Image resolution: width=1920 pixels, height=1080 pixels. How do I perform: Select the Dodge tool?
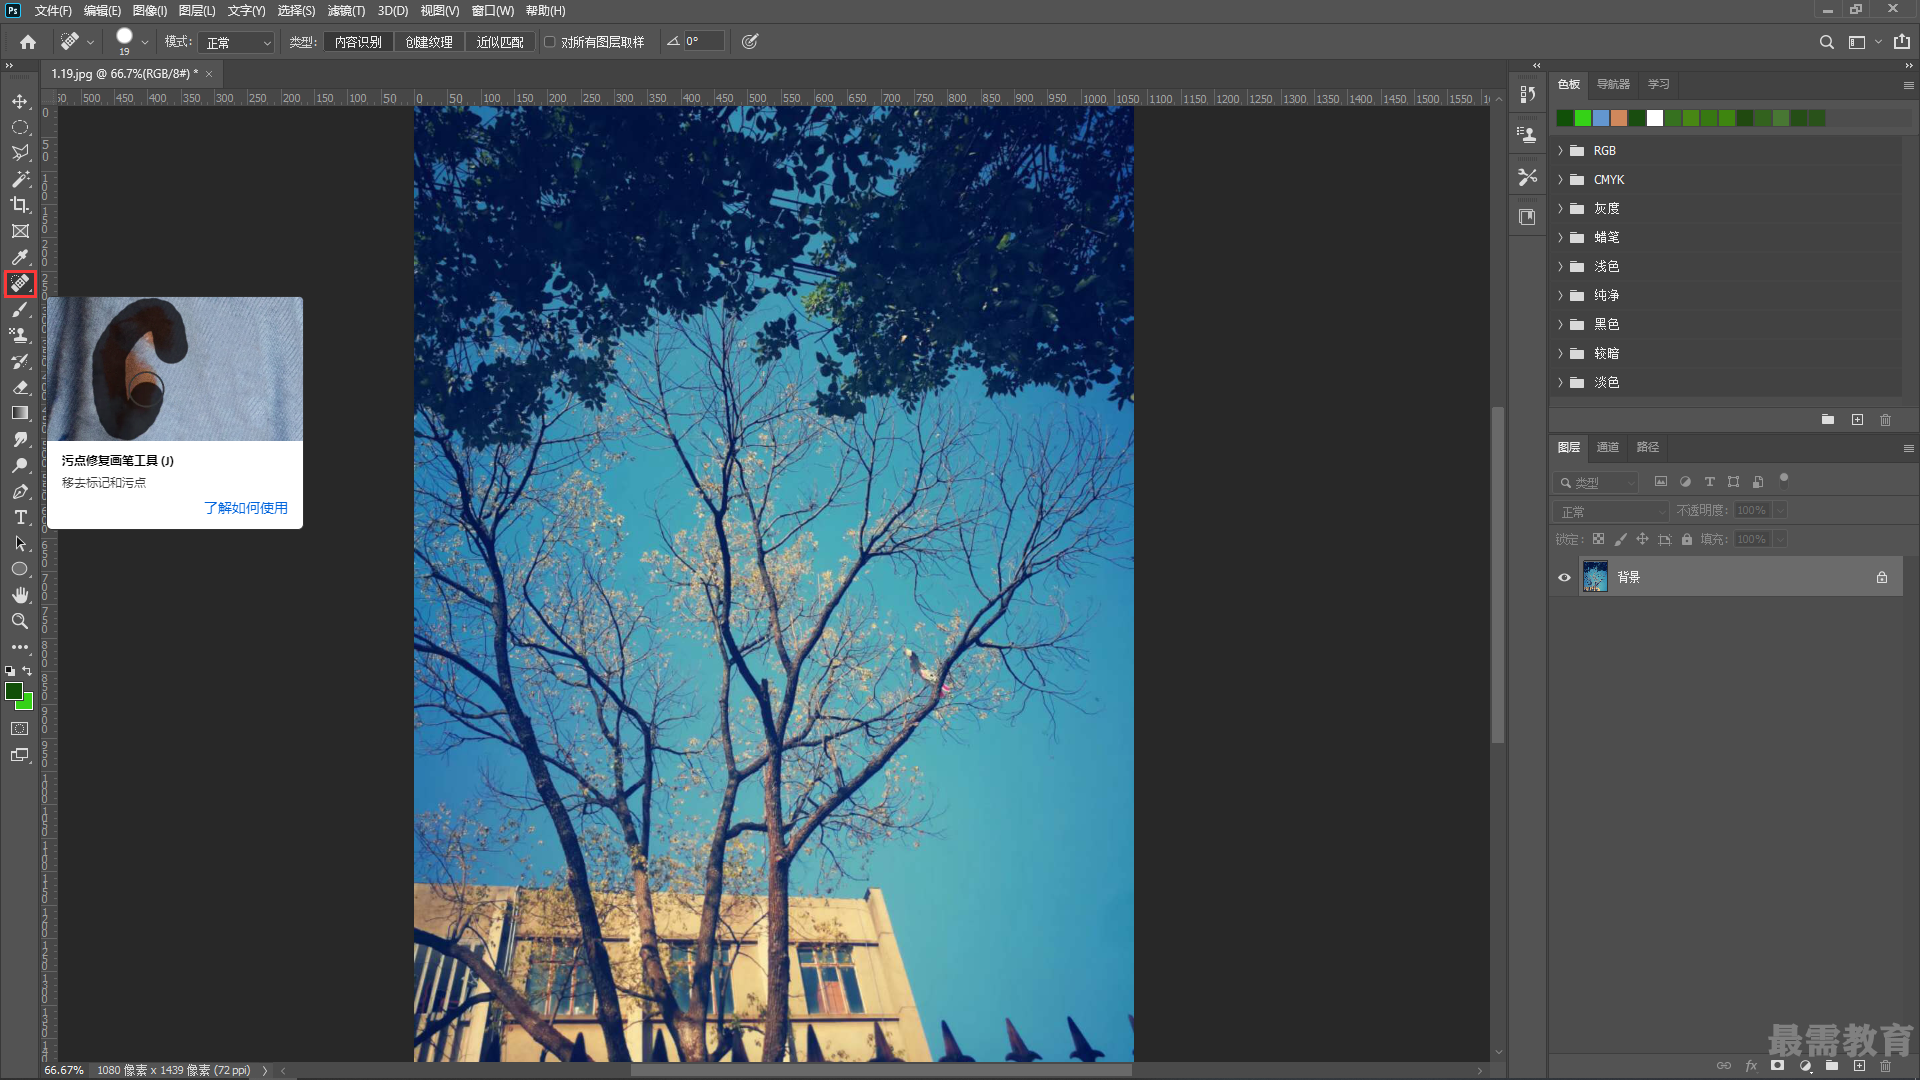point(20,465)
